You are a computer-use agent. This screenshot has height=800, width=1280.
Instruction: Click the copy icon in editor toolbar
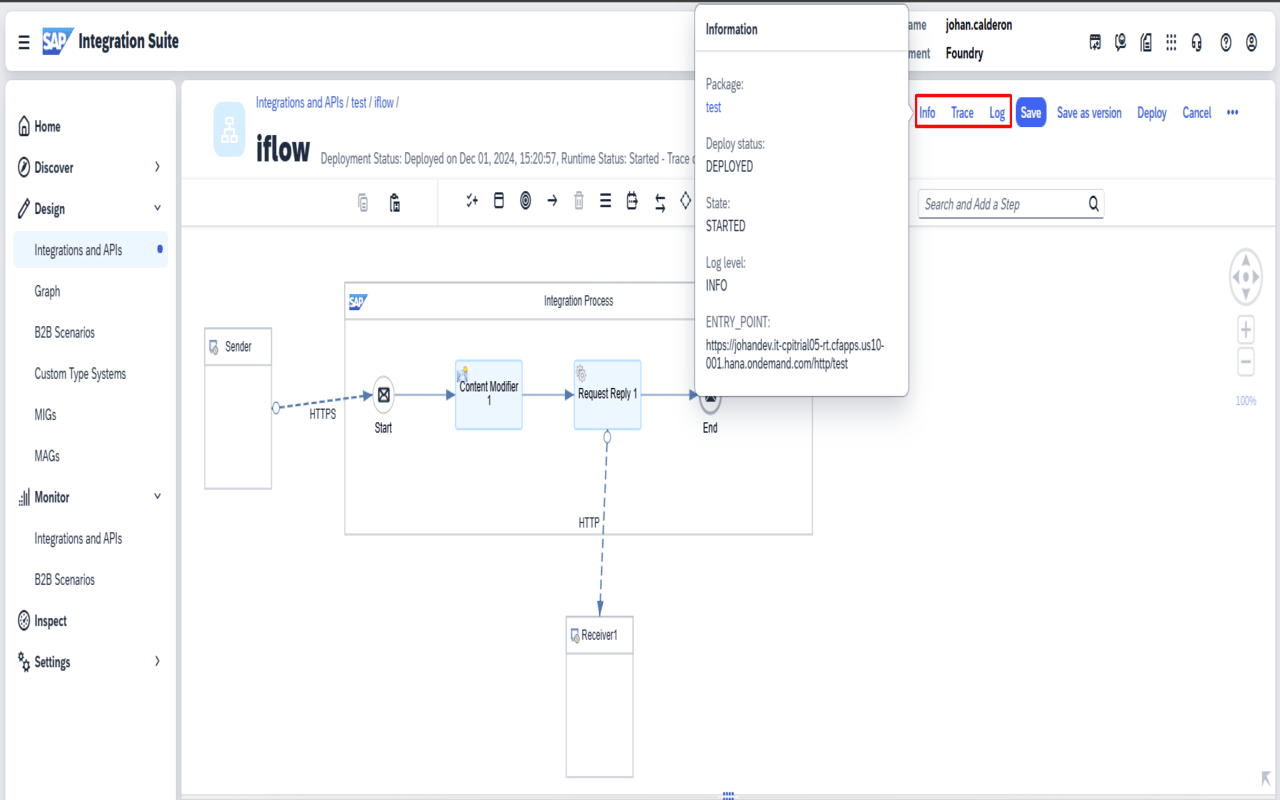(x=363, y=203)
